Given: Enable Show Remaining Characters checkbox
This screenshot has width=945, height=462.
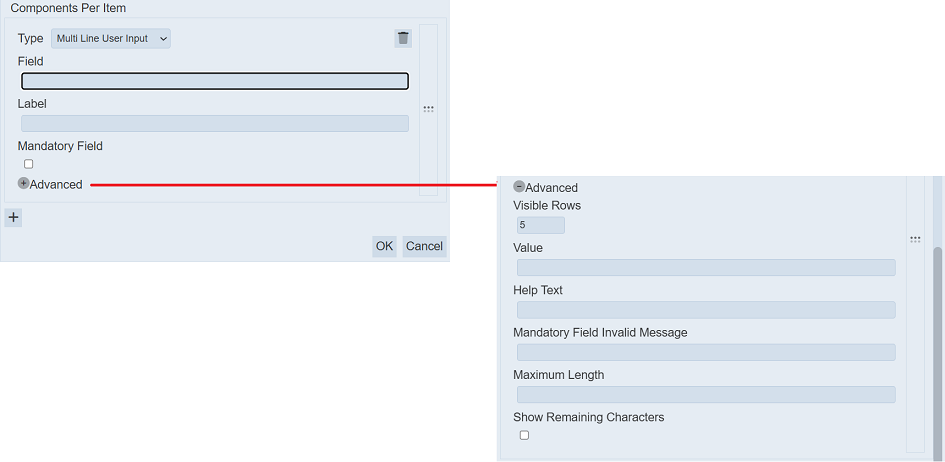Looking at the screenshot, I should pyautogui.click(x=524, y=435).
